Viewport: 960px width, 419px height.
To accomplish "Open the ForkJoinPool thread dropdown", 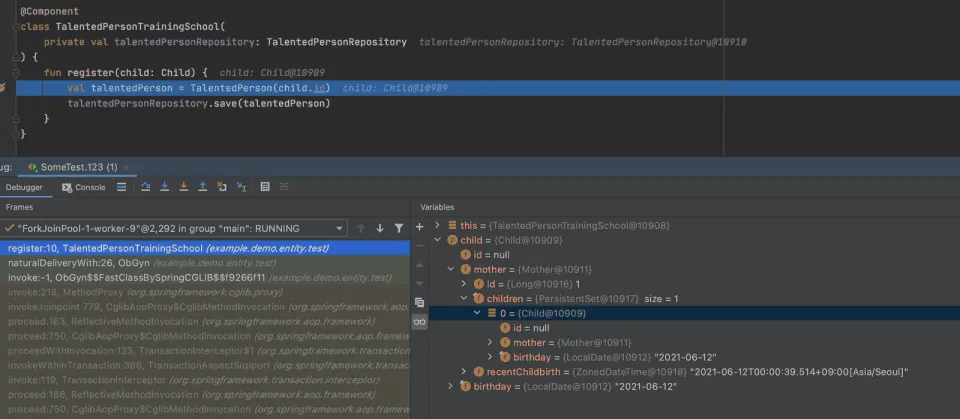I will [339, 228].
